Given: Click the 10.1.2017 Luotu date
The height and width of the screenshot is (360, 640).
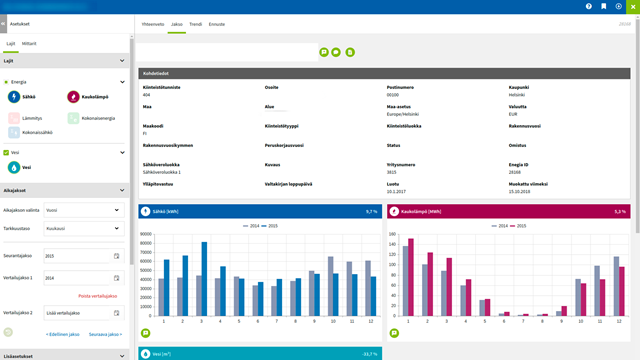Looking at the screenshot, I should click(x=396, y=191).
